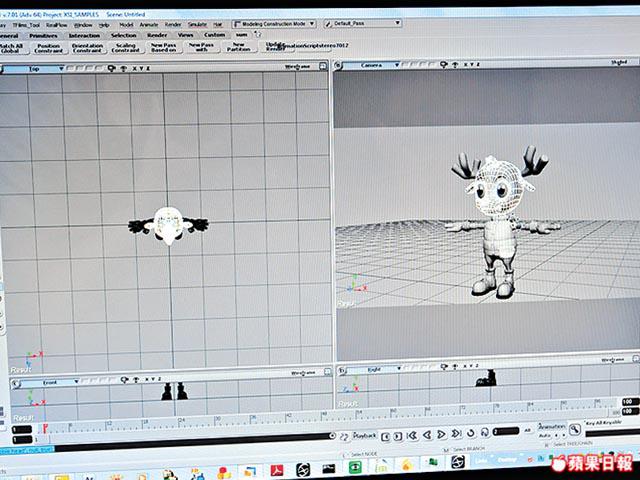
Task: Click the keyframe key icon
Action: [x=575, y=429]
